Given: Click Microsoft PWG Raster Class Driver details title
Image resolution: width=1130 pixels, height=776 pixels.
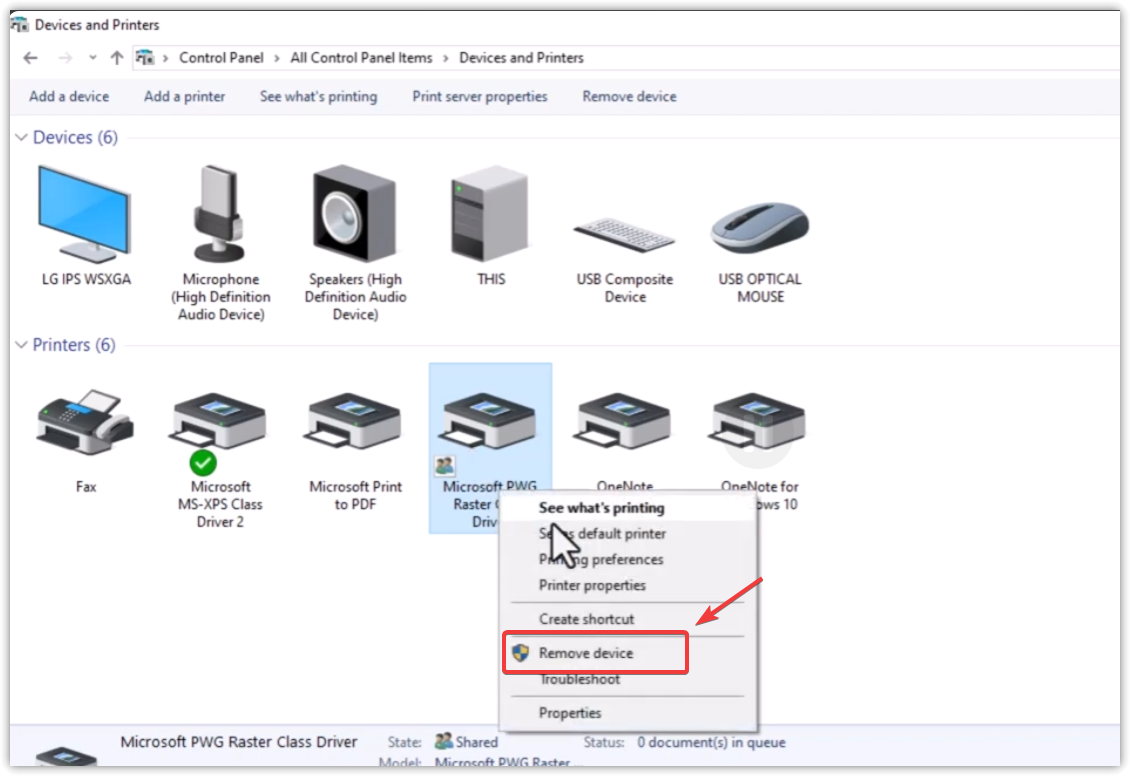Looking at the screenshot, I should [x=239, y=741].
